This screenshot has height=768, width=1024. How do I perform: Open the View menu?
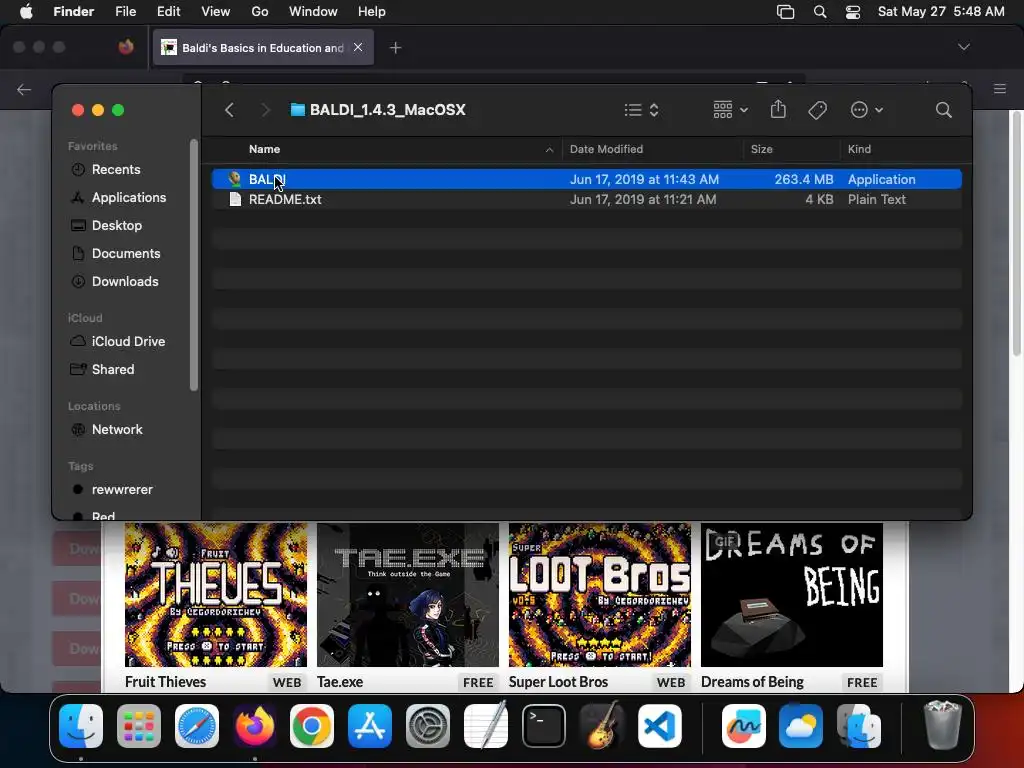(216, 12)
